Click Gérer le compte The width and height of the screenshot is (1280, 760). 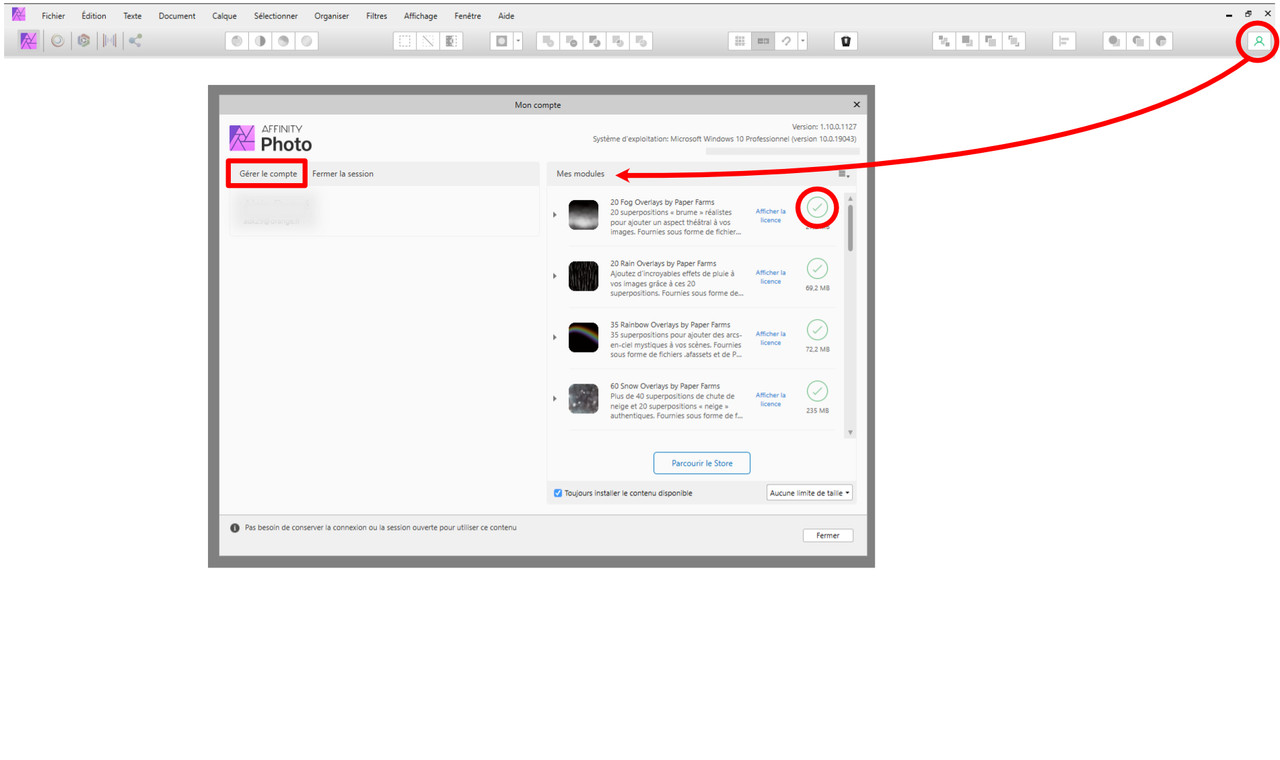click(268, 174)
